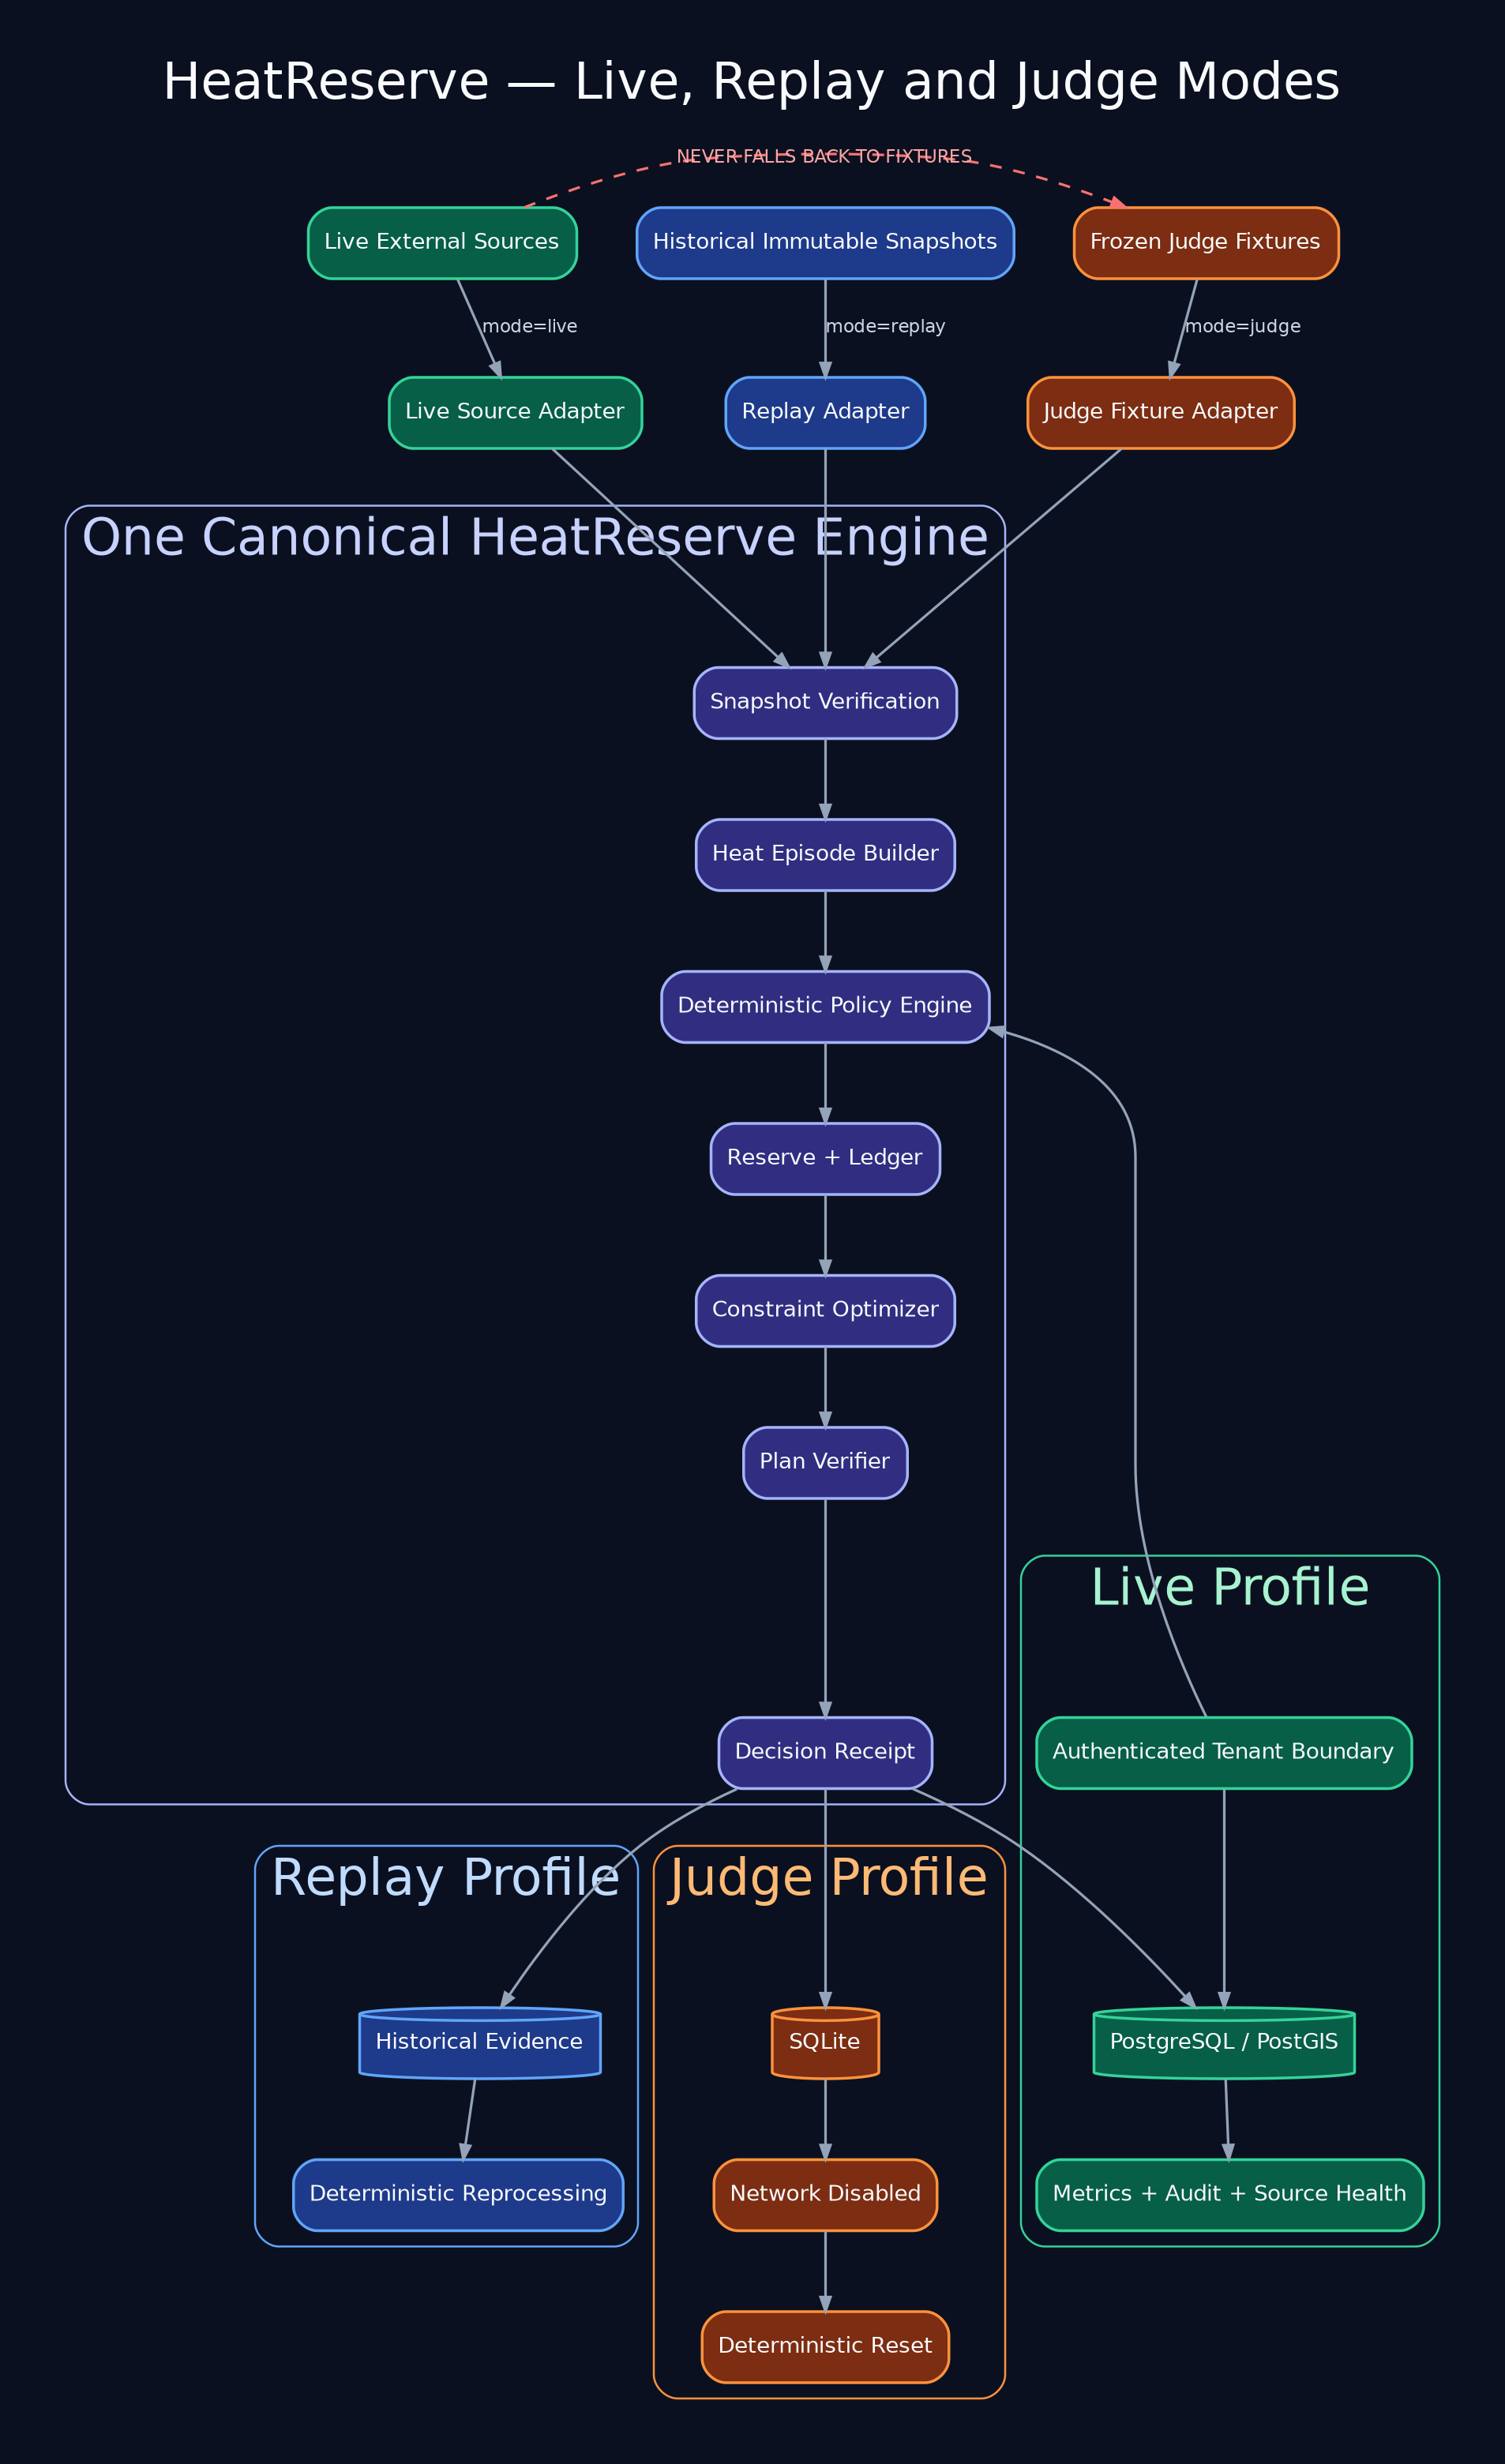Click the Heat Episode Builder node
This screenshot has width=1505, height=2464.
point(825,855)
